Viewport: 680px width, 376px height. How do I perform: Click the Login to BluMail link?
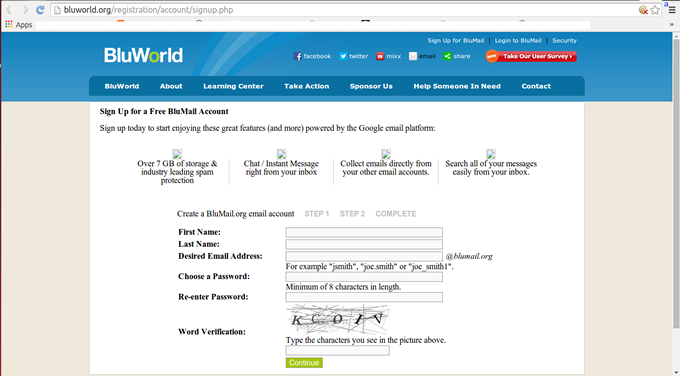coord(518,41)
